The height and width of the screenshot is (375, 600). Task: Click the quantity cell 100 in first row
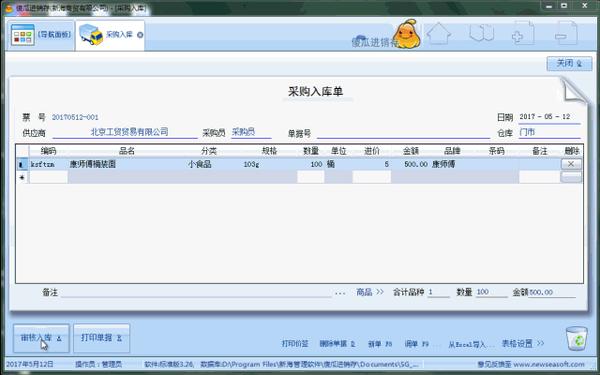tap(311, 165)
